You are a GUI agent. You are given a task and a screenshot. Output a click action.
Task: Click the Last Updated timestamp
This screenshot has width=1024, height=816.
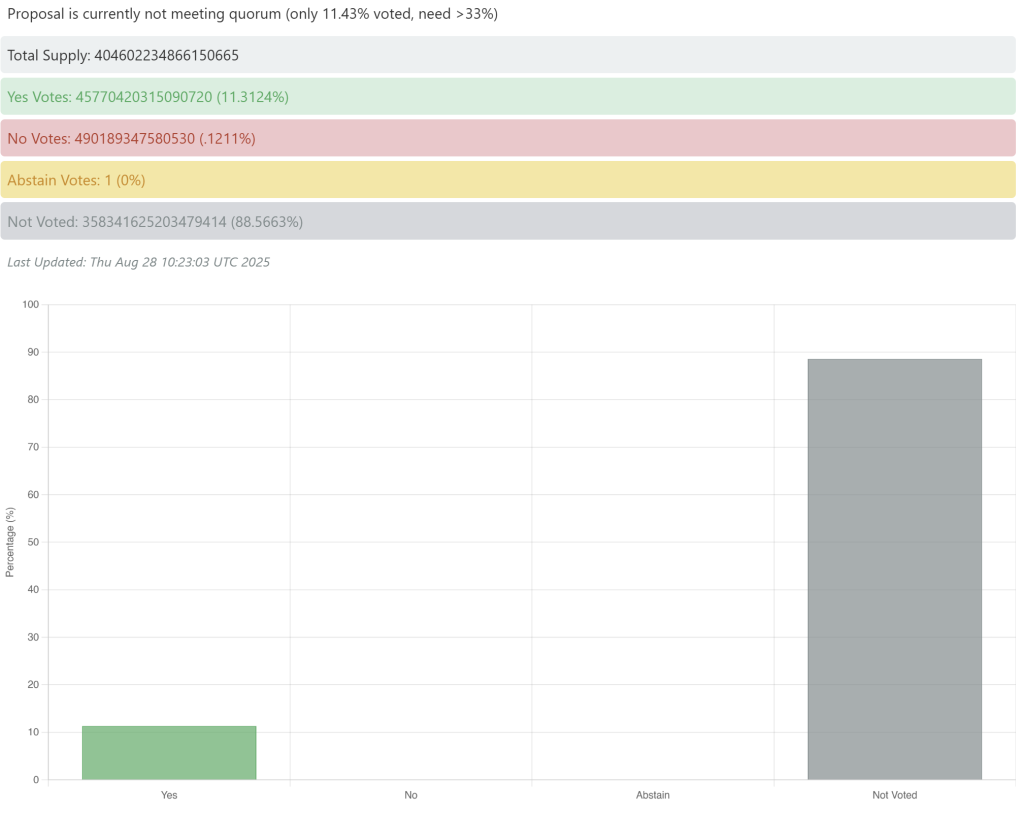click(x=138, y=262)
